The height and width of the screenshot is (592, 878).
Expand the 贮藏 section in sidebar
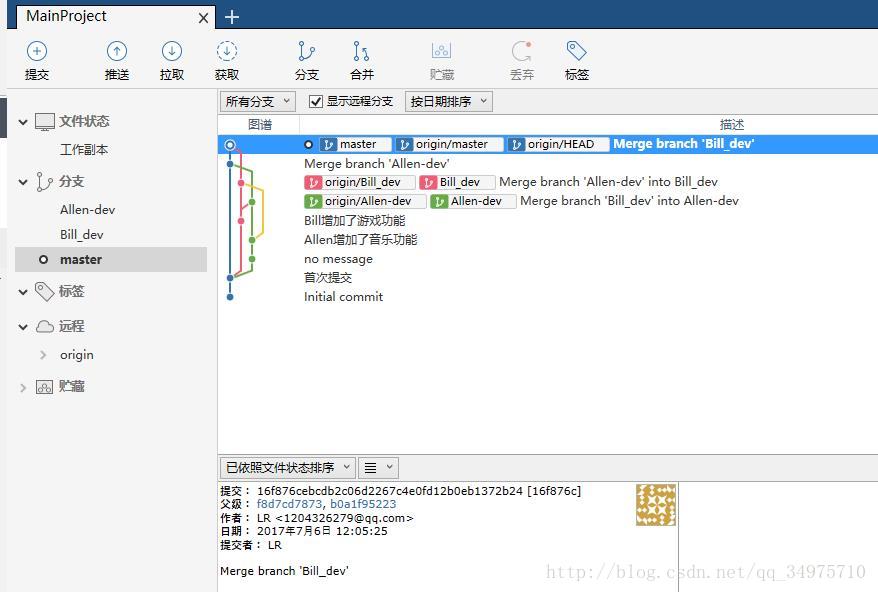pyautogui.click(x=22, y=387)
